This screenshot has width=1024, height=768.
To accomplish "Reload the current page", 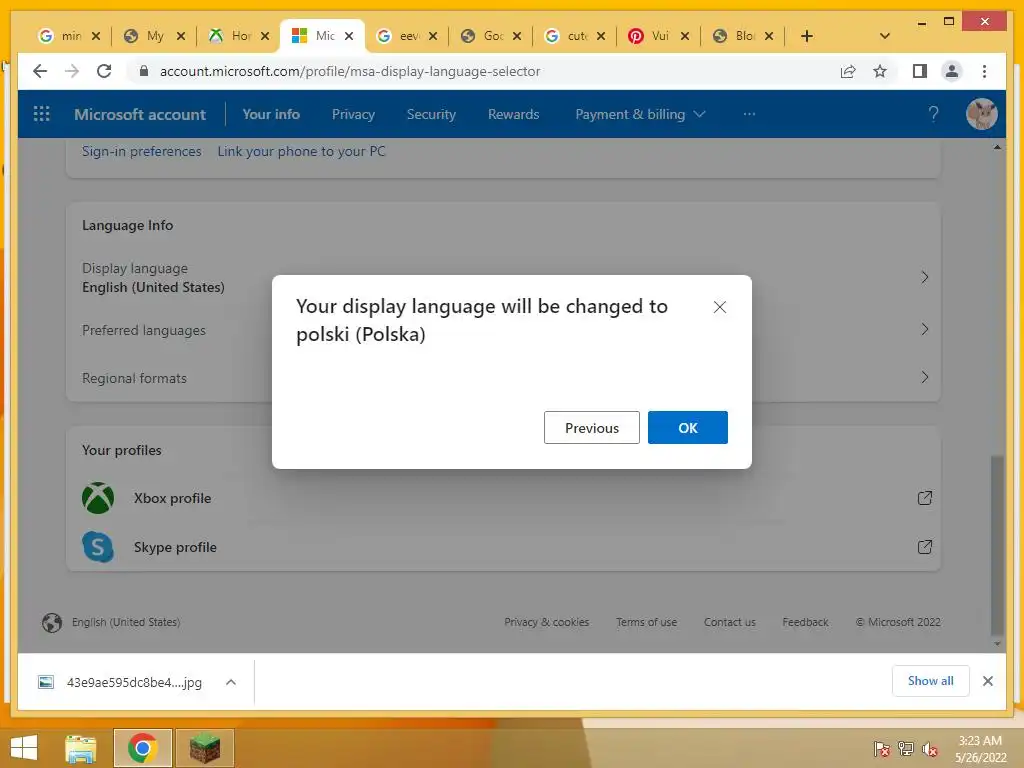I will pos(104,71).
